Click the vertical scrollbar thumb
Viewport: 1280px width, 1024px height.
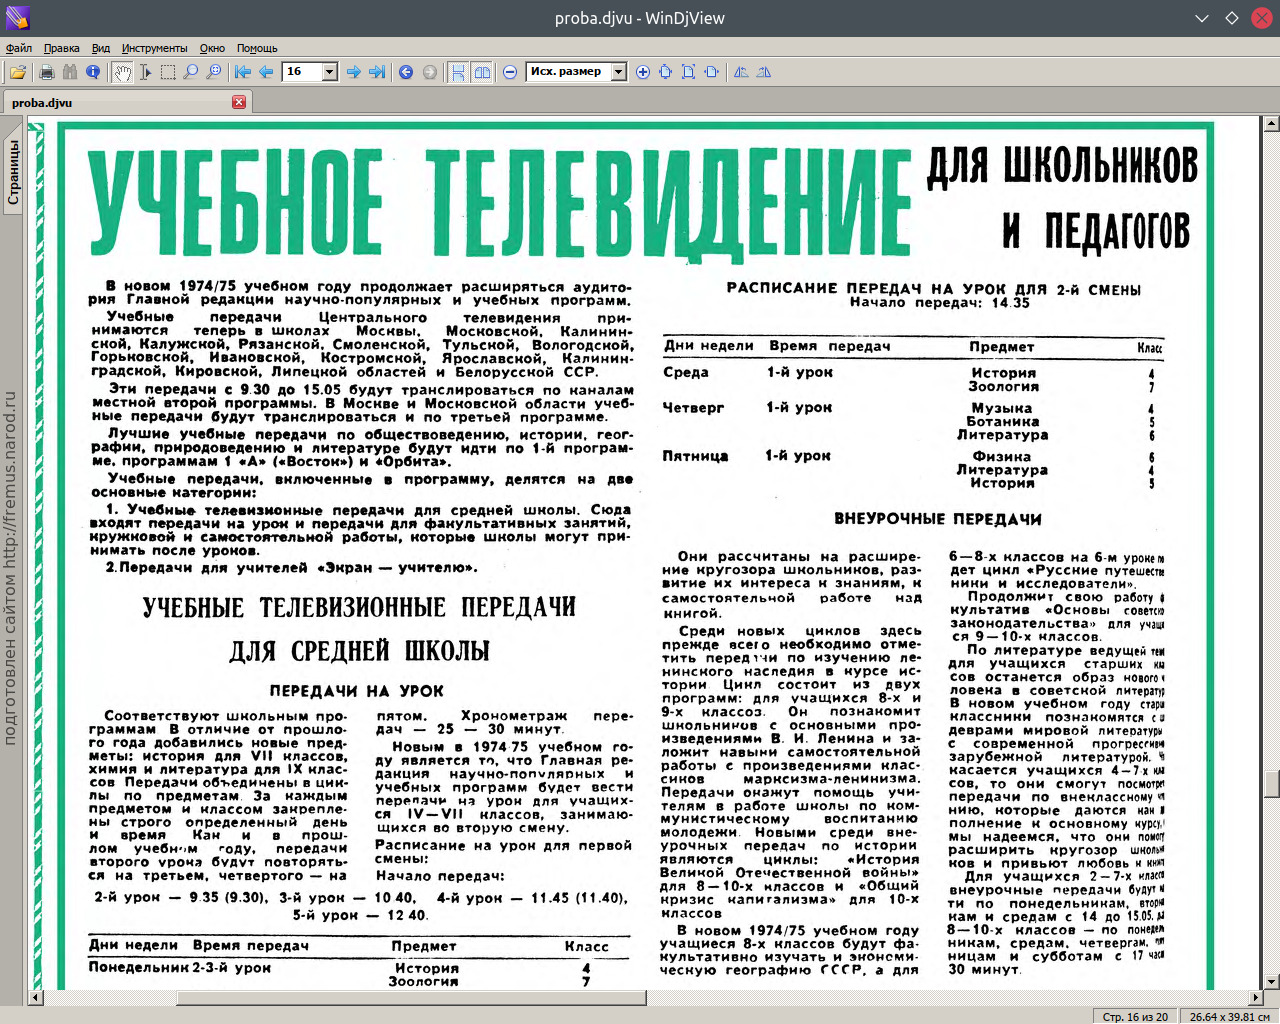1272,784
